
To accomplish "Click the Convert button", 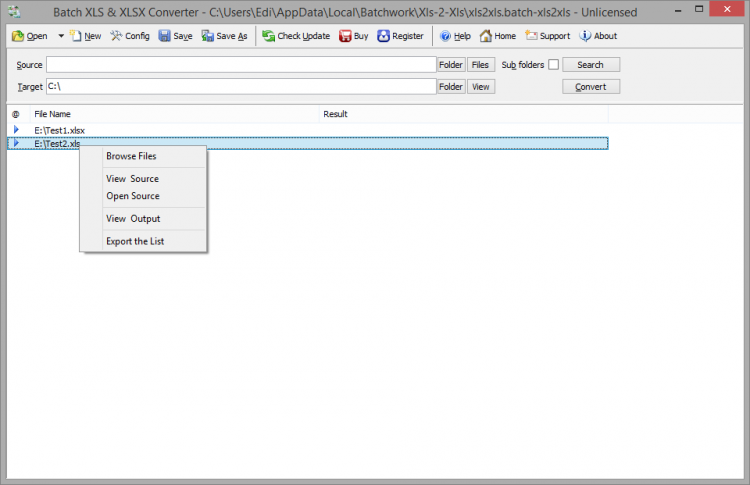I will tap(591, 87).
